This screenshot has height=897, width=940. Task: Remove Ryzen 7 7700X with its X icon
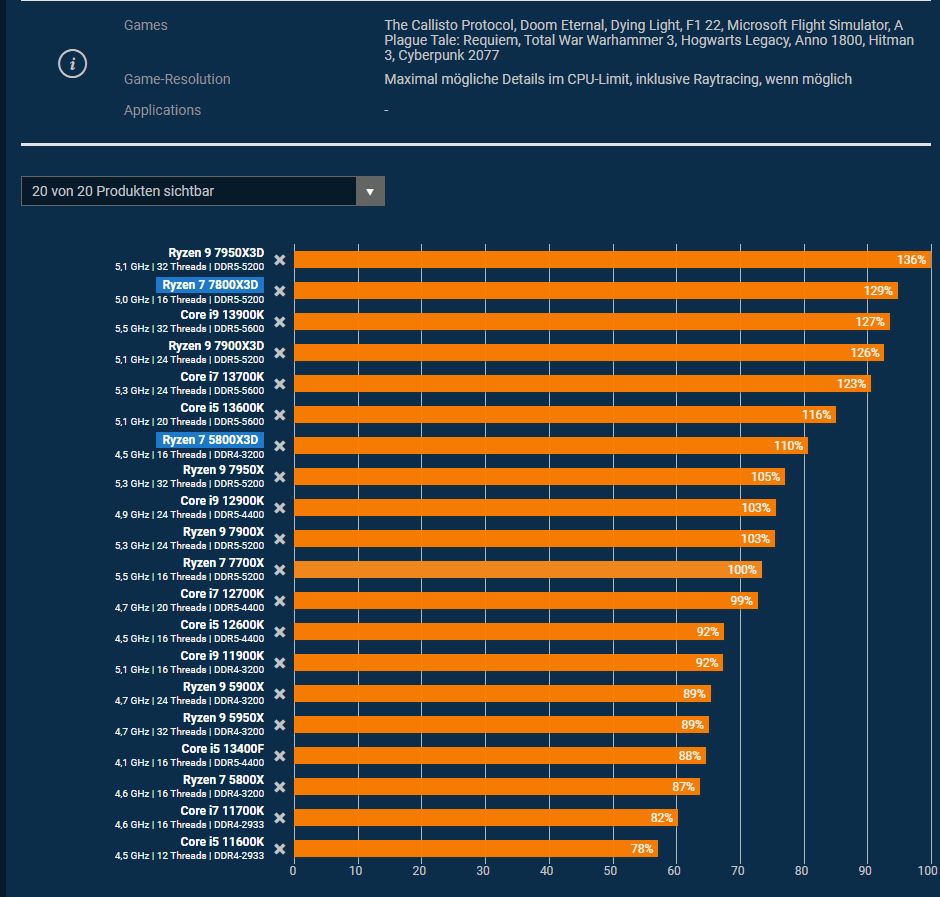[x=279, y=570]
